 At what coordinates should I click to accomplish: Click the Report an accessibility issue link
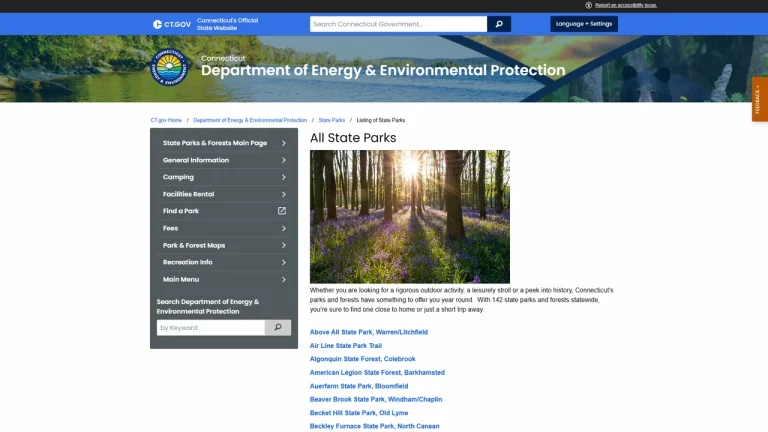625,5
